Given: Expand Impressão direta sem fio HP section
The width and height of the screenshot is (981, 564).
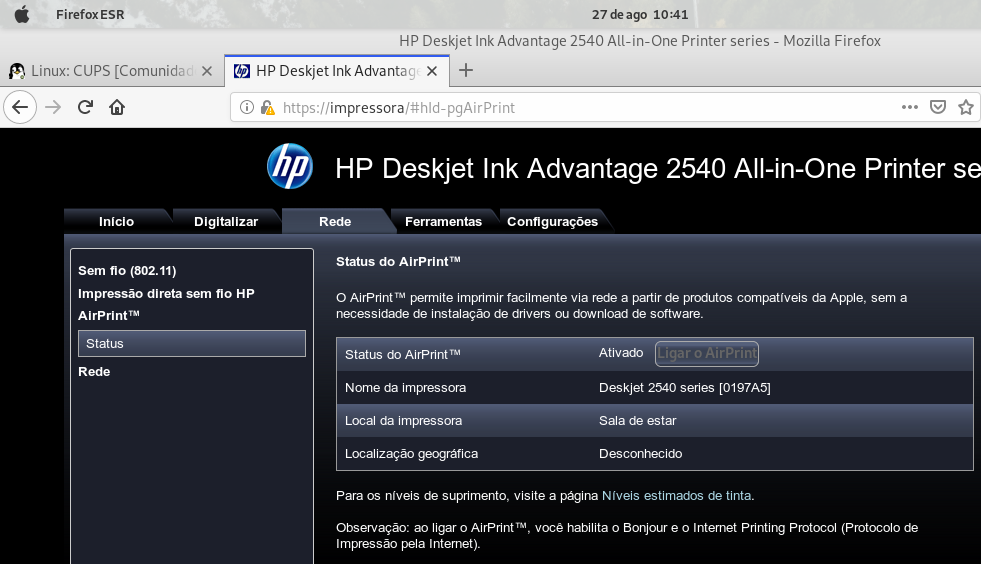Looking at the screenshot, I should point(166,294).
